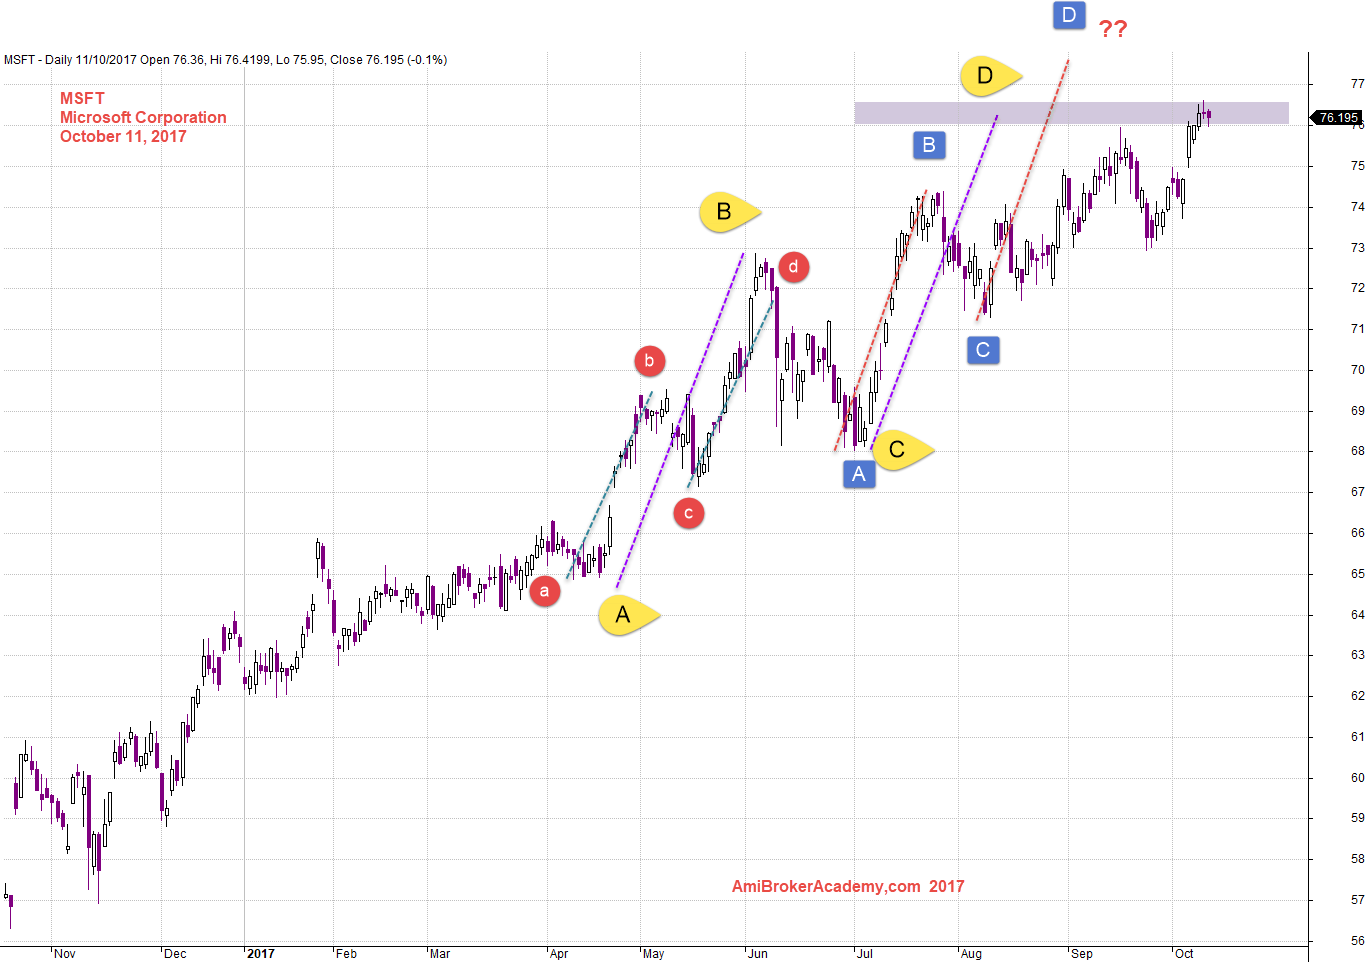This screenshot has height=962, width=1369.
Task: Click the 64 price axis label
Action: (x=1357, y=615)
